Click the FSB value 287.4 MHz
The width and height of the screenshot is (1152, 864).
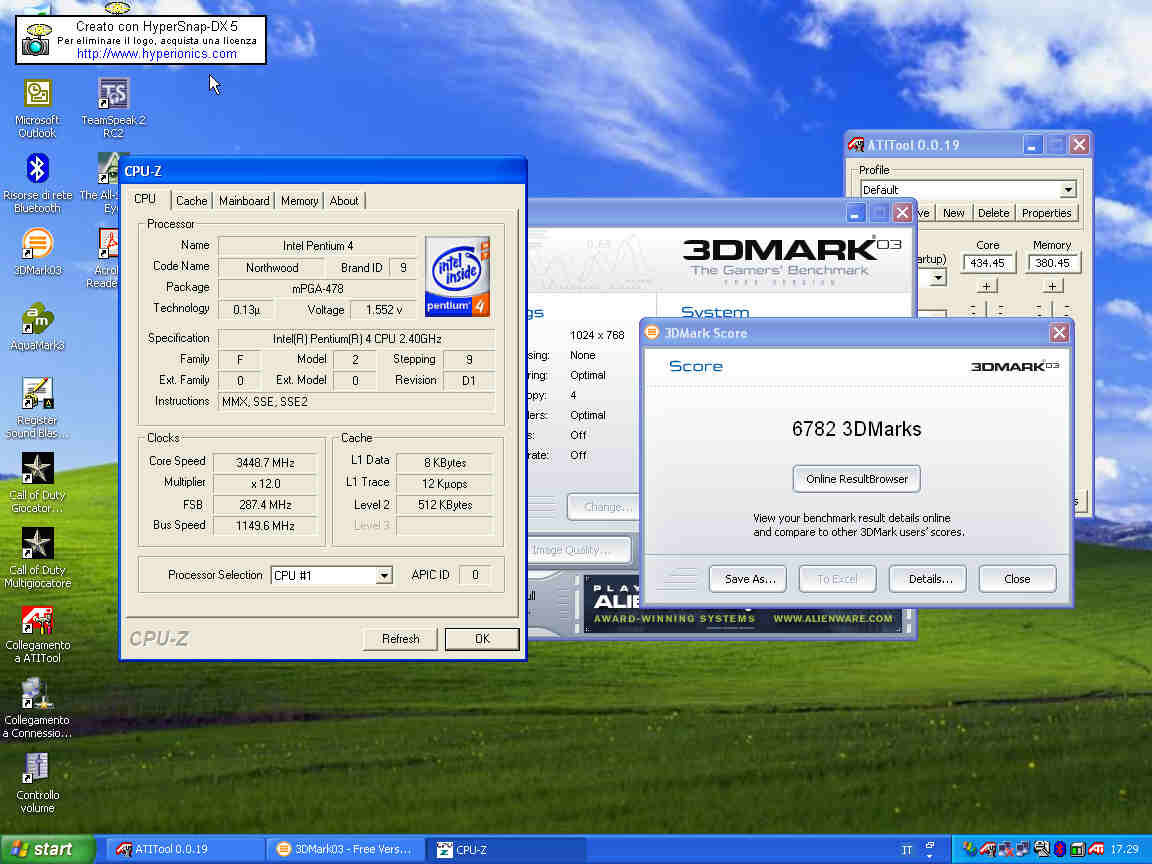(x=265, y=505)
